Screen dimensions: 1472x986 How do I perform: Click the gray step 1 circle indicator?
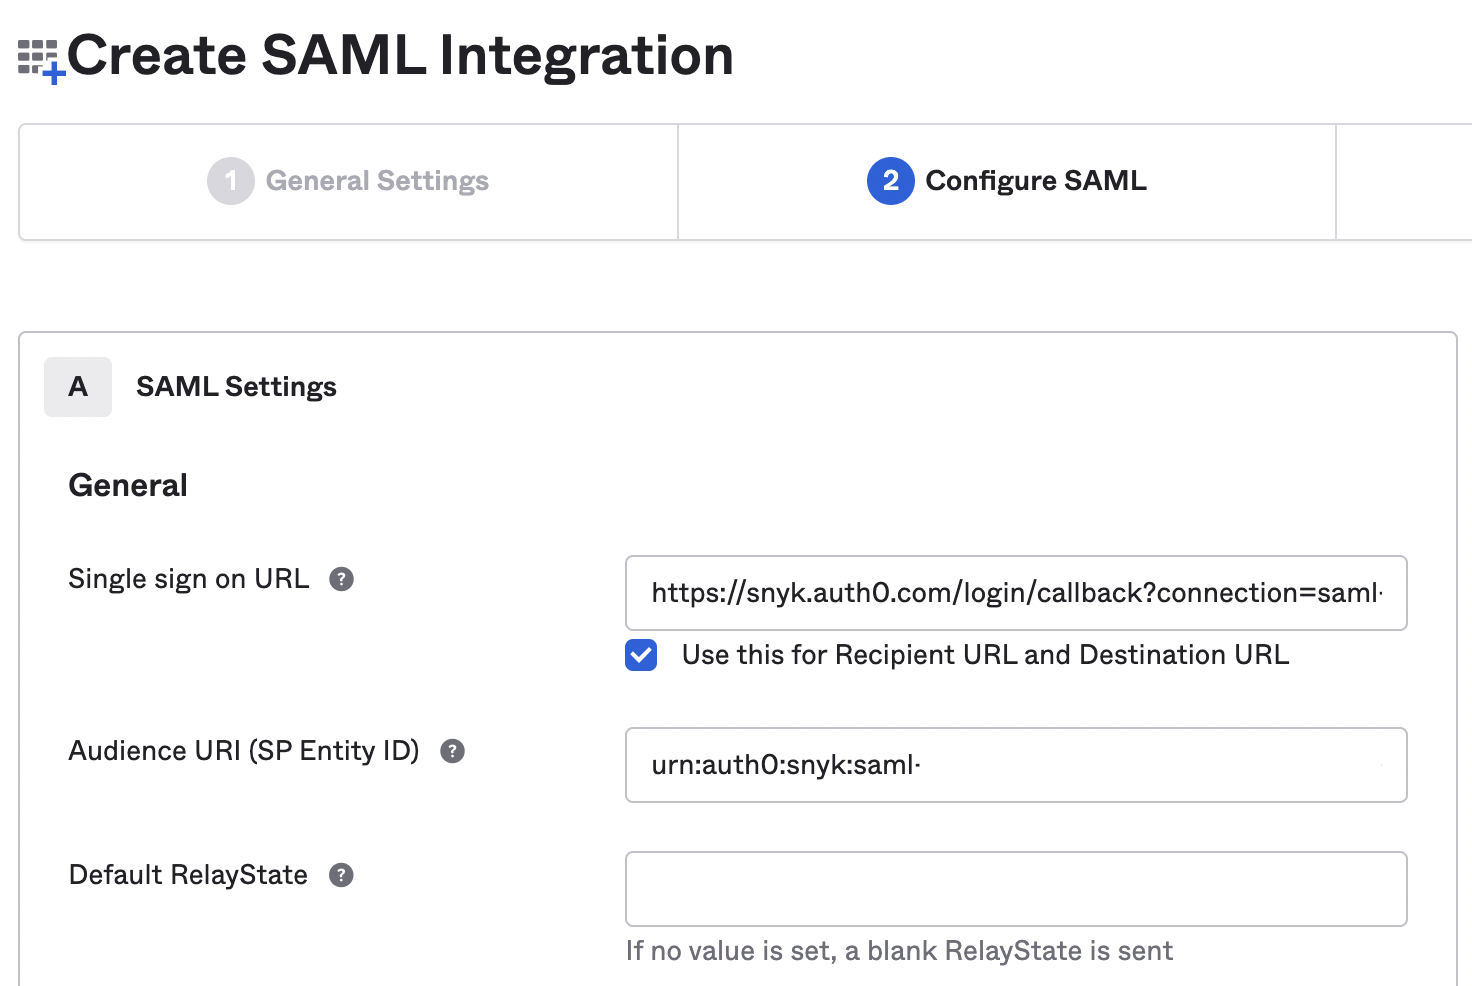(x=231, y=181)
